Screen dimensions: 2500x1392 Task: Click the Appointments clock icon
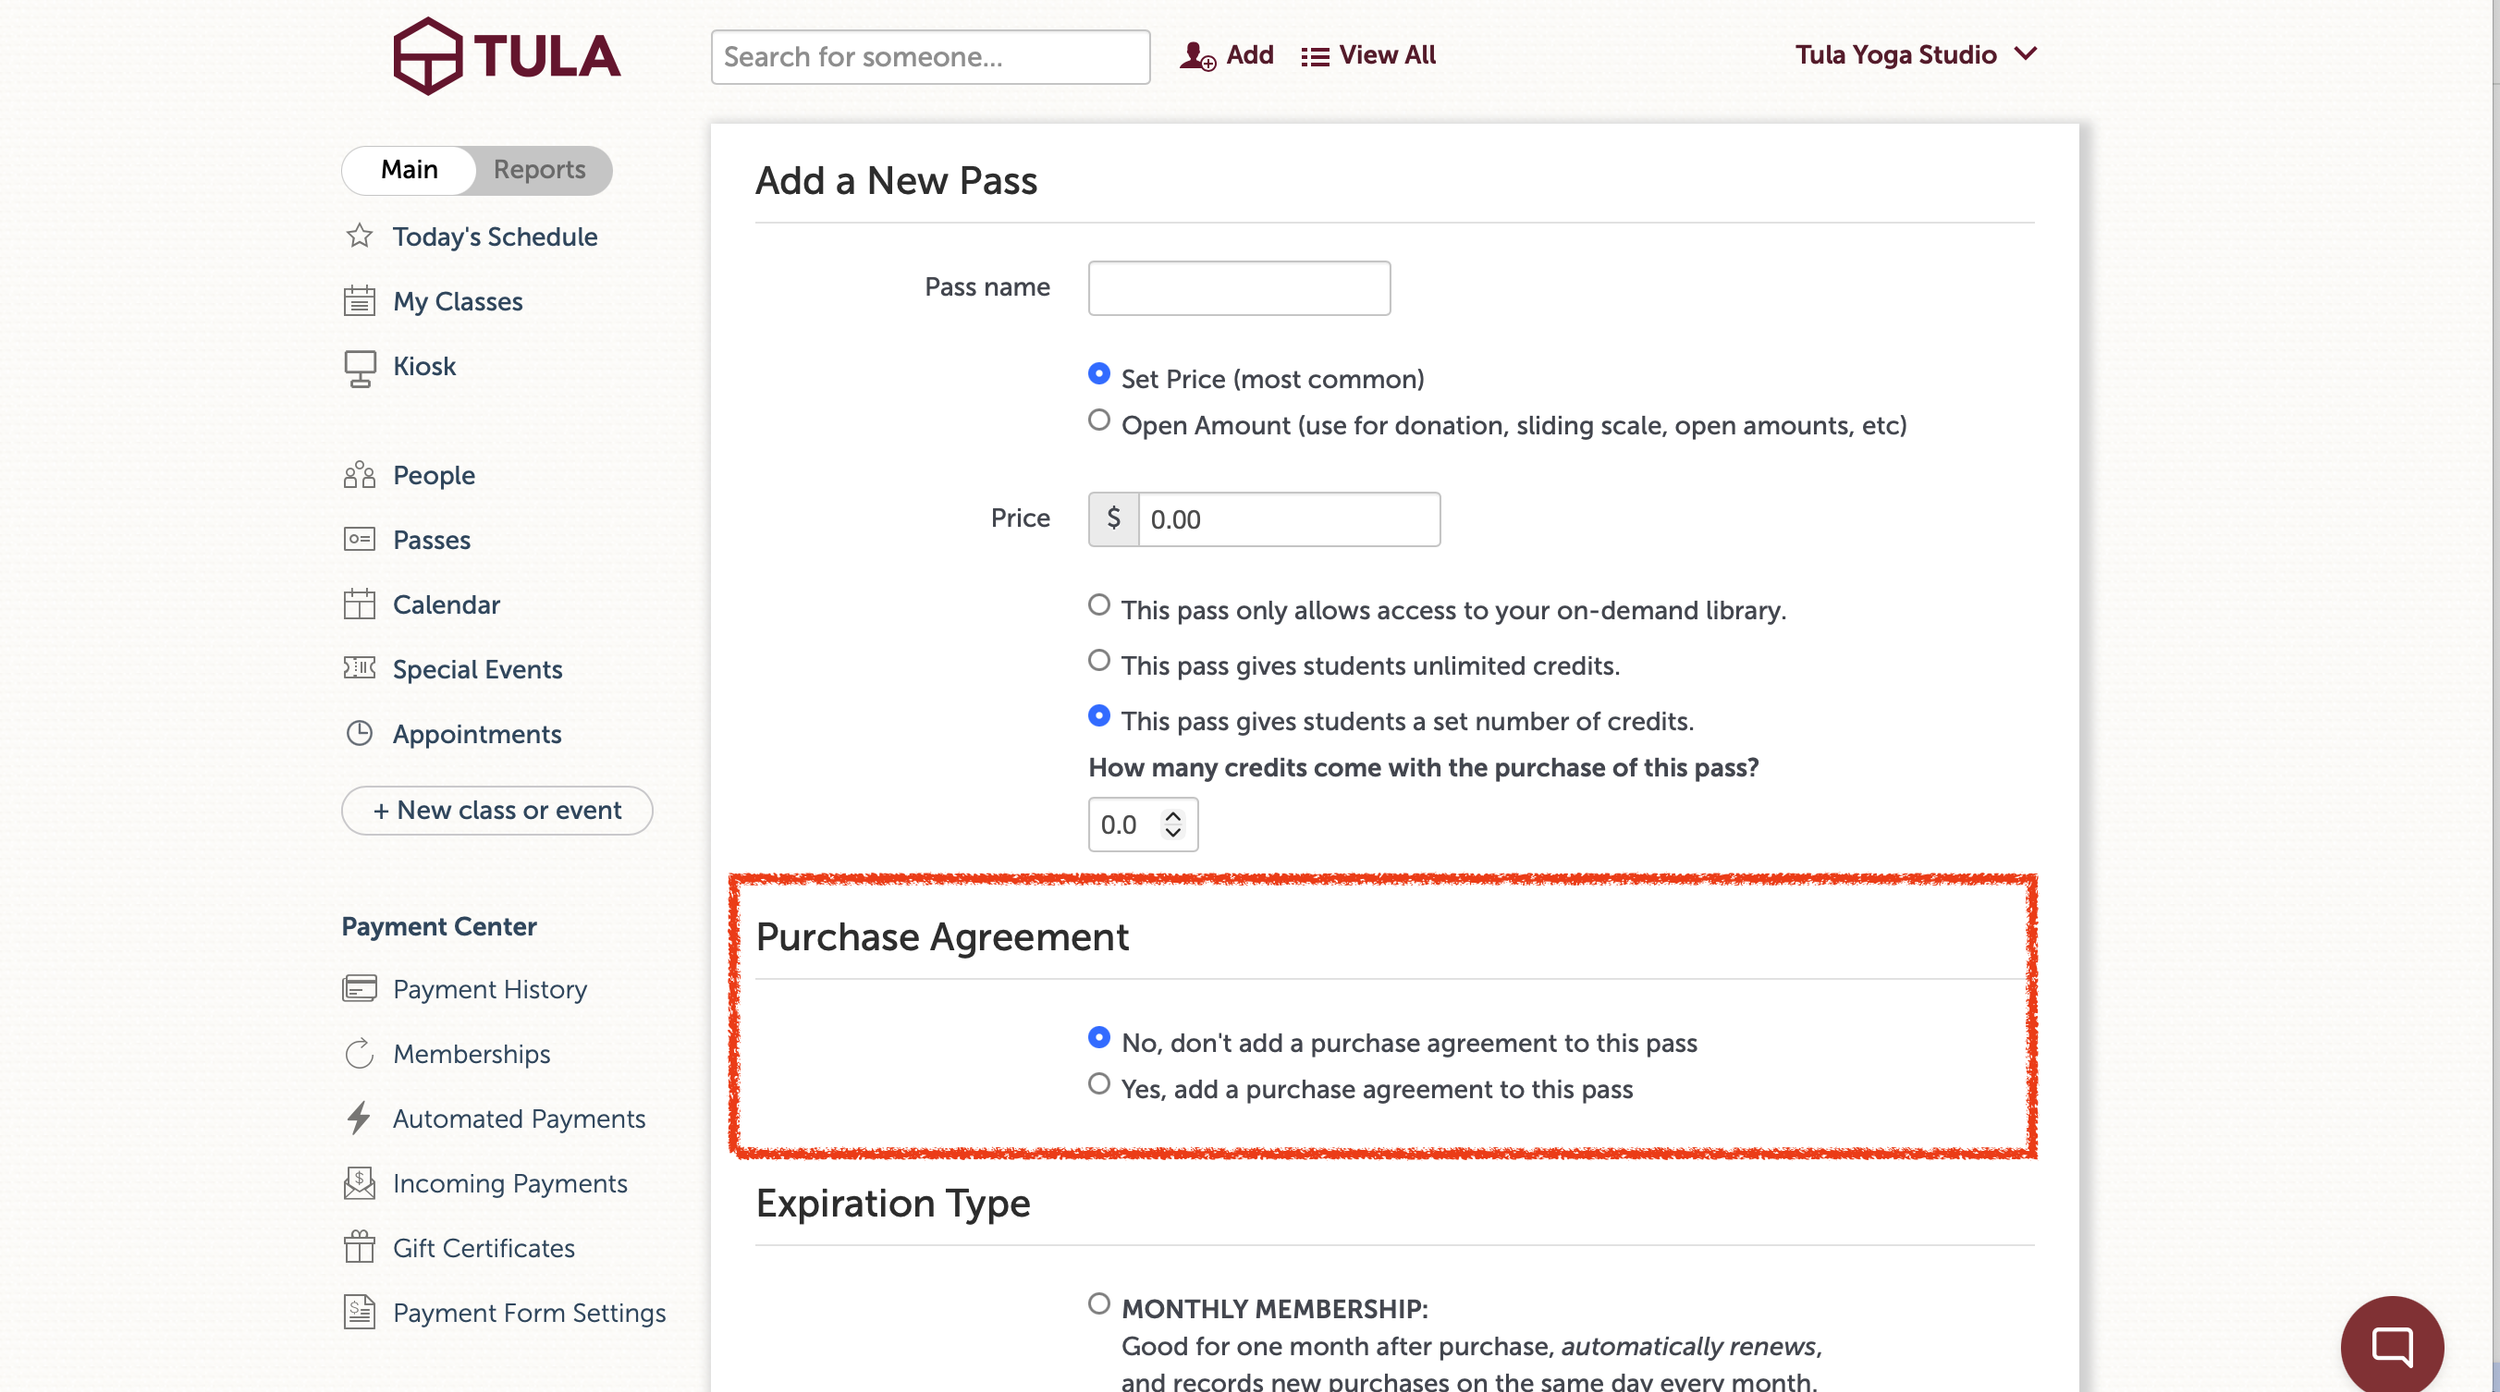click(x=359, y=734)
